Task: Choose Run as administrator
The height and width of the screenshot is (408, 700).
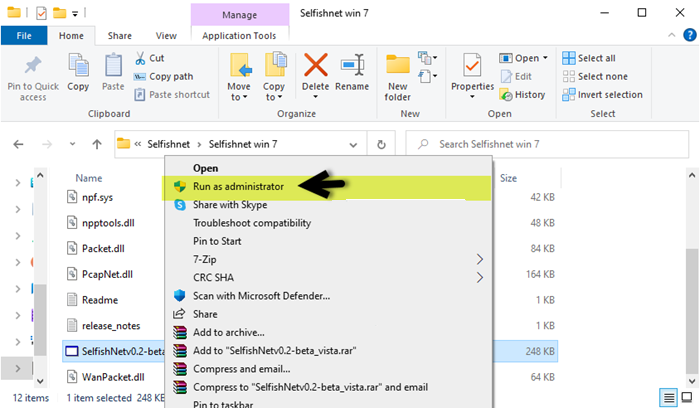Action: tap(328, 187)
